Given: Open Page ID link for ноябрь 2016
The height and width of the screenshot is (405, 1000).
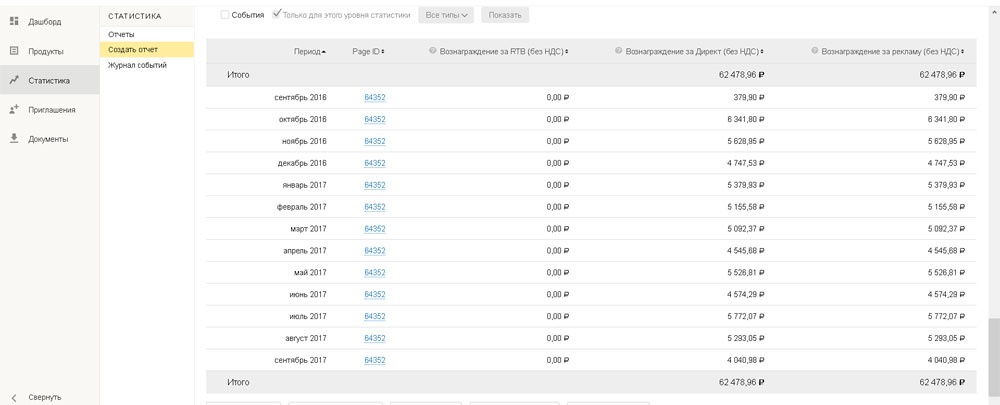Looking at the screenshot, I should (x=375, y=141).
